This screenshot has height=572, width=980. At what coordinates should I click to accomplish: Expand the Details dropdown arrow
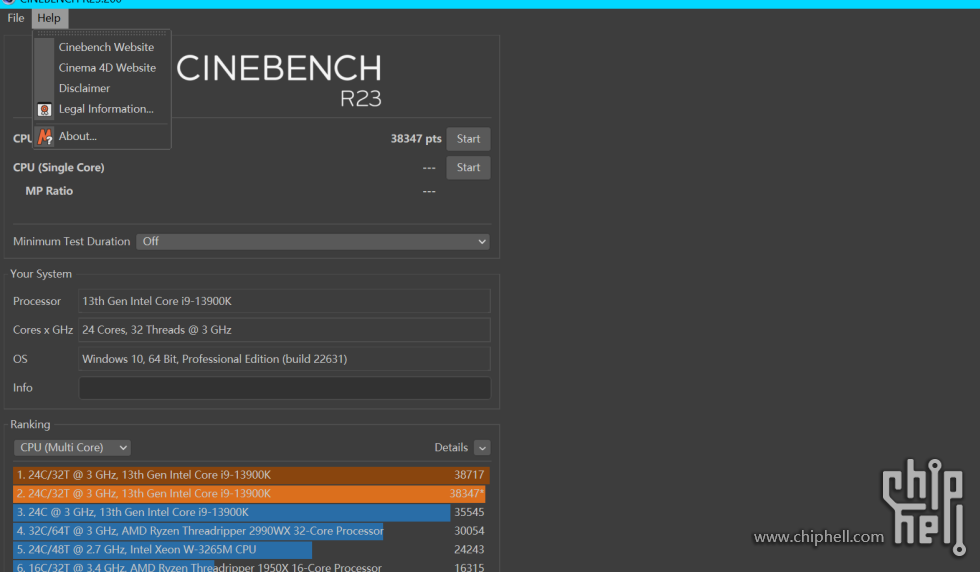(482, 448)
